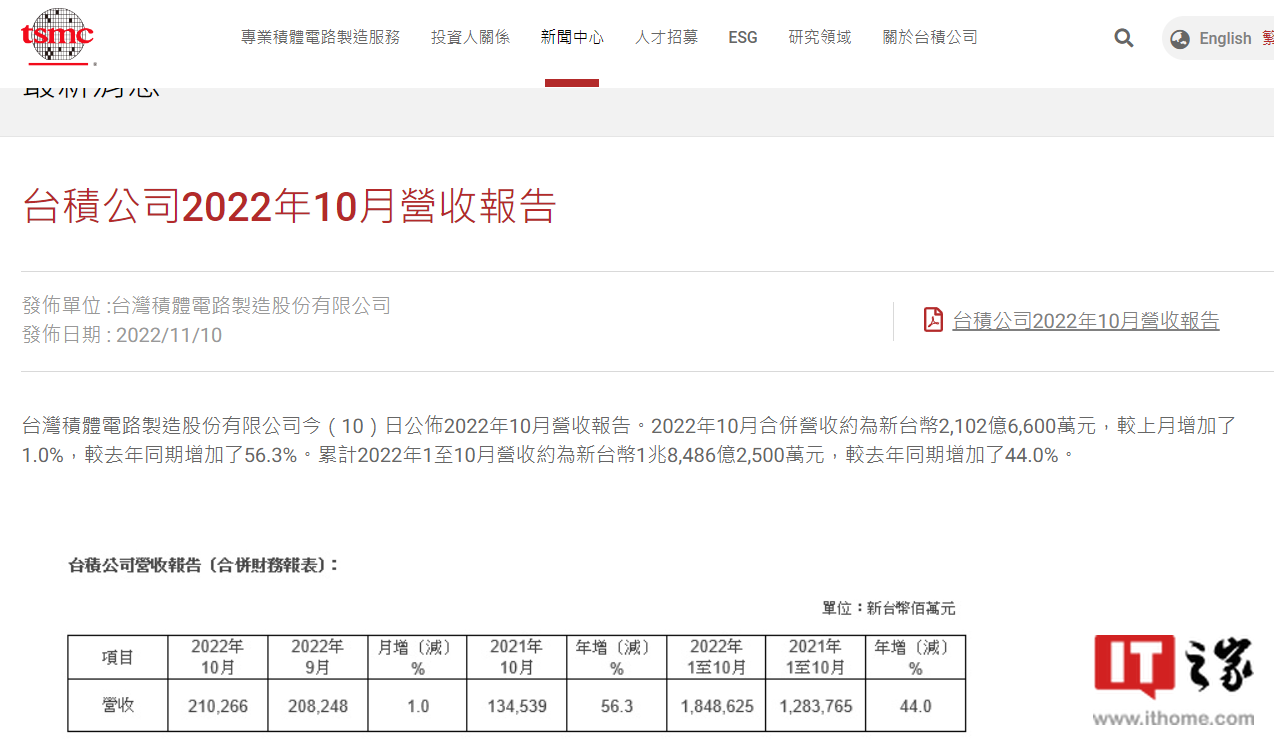Open the 關於台積公司 menu

930,38
